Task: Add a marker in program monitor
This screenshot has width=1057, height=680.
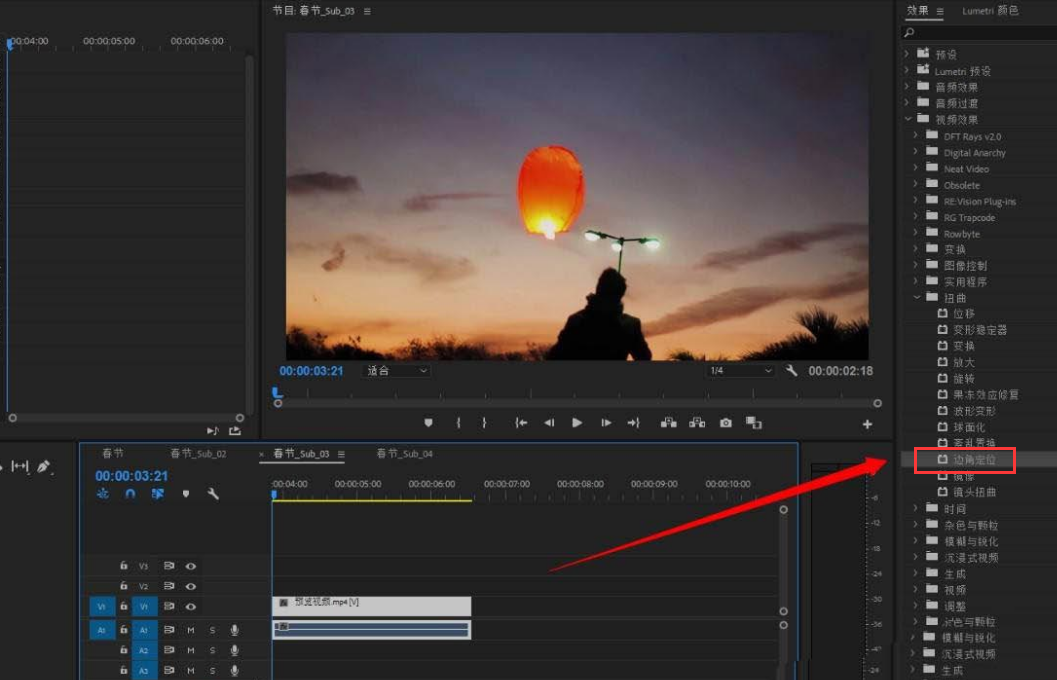Action: tap(429, 423)
